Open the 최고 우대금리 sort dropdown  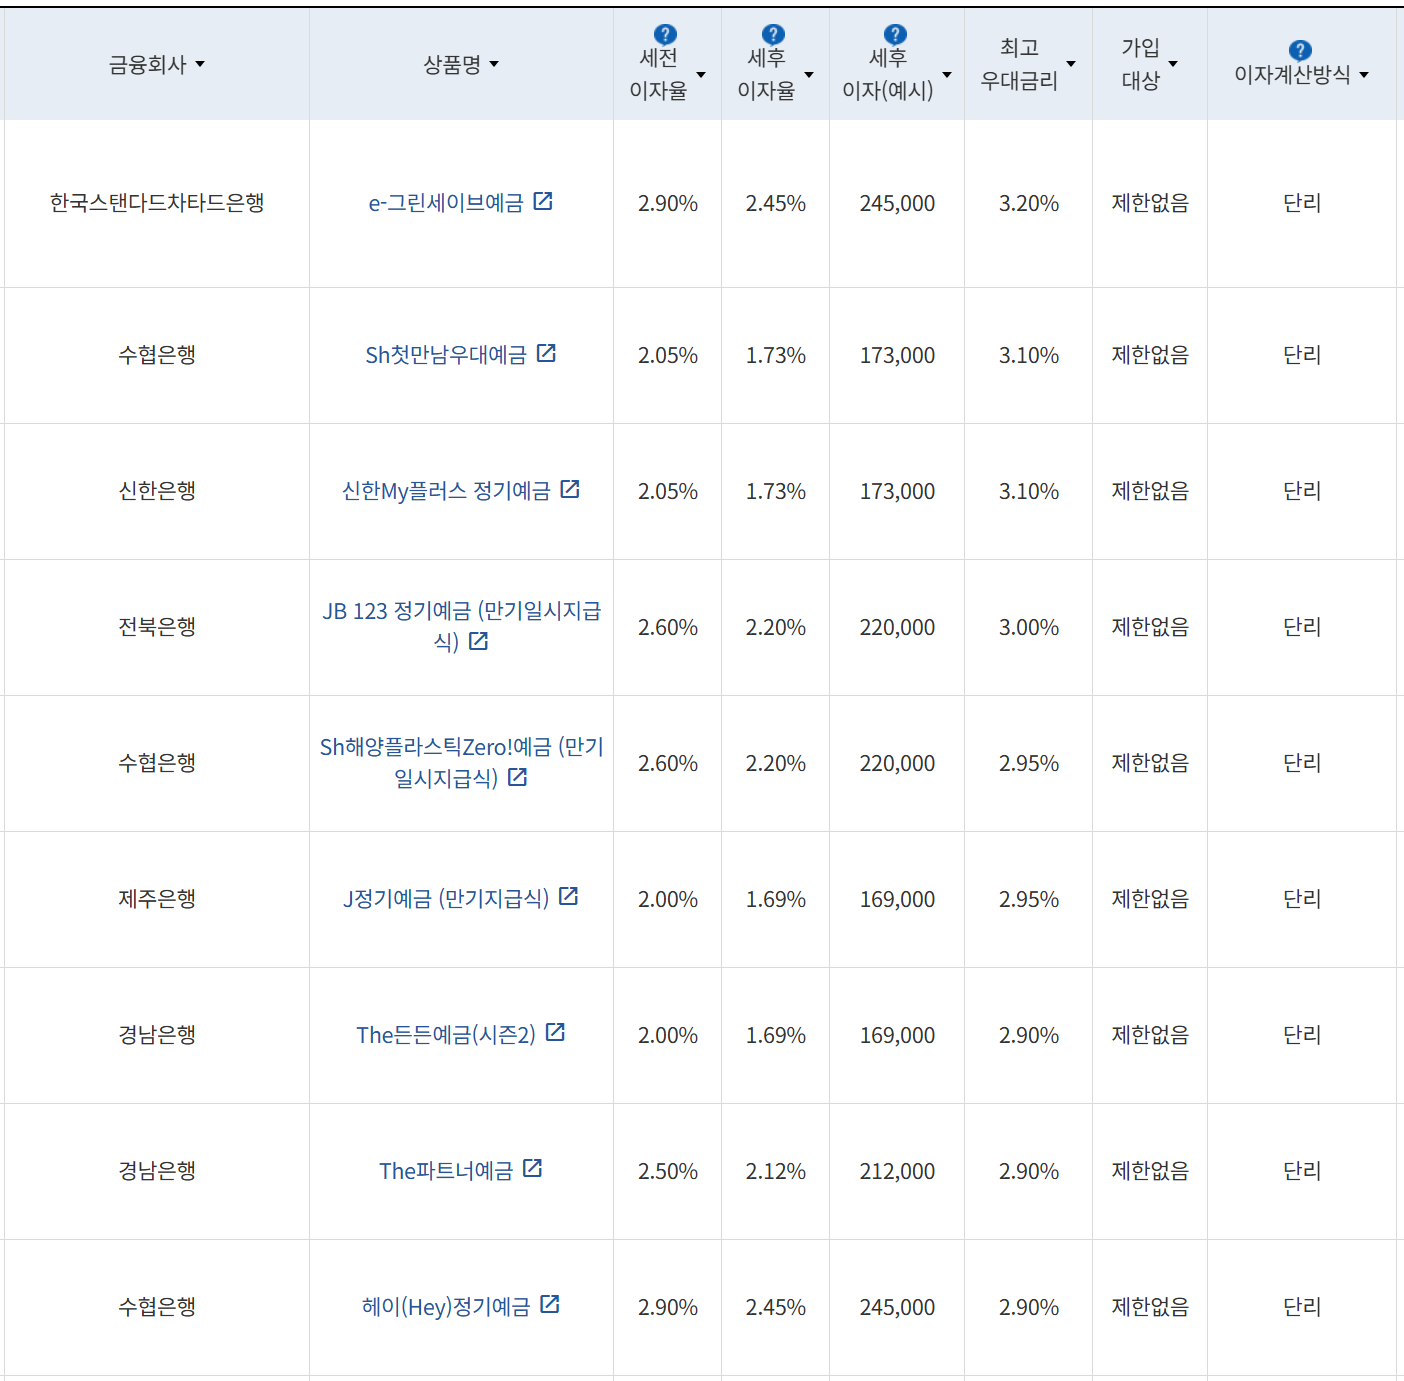click(1072, 64)
